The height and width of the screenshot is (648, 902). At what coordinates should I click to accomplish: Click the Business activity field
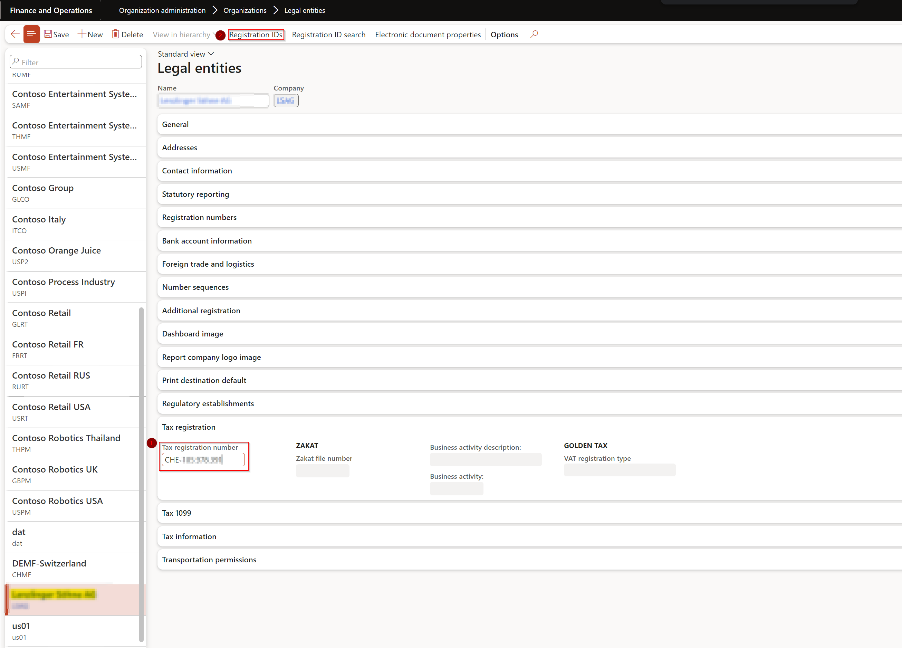point(457,489)
